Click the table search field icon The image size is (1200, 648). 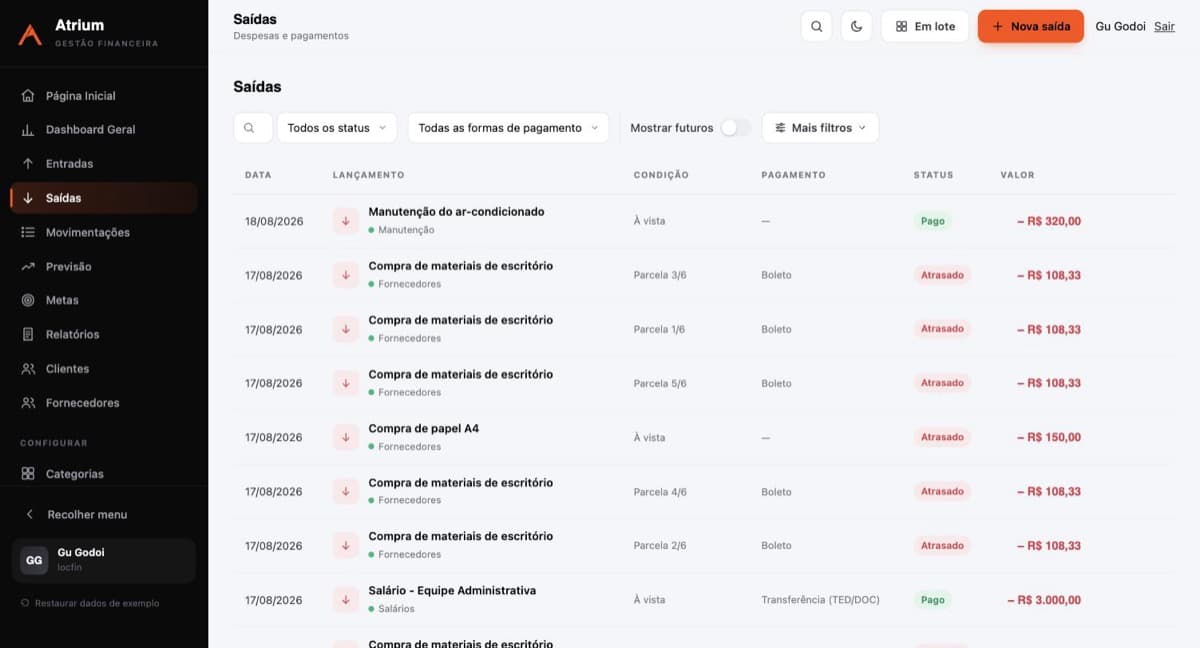(250, 128)
